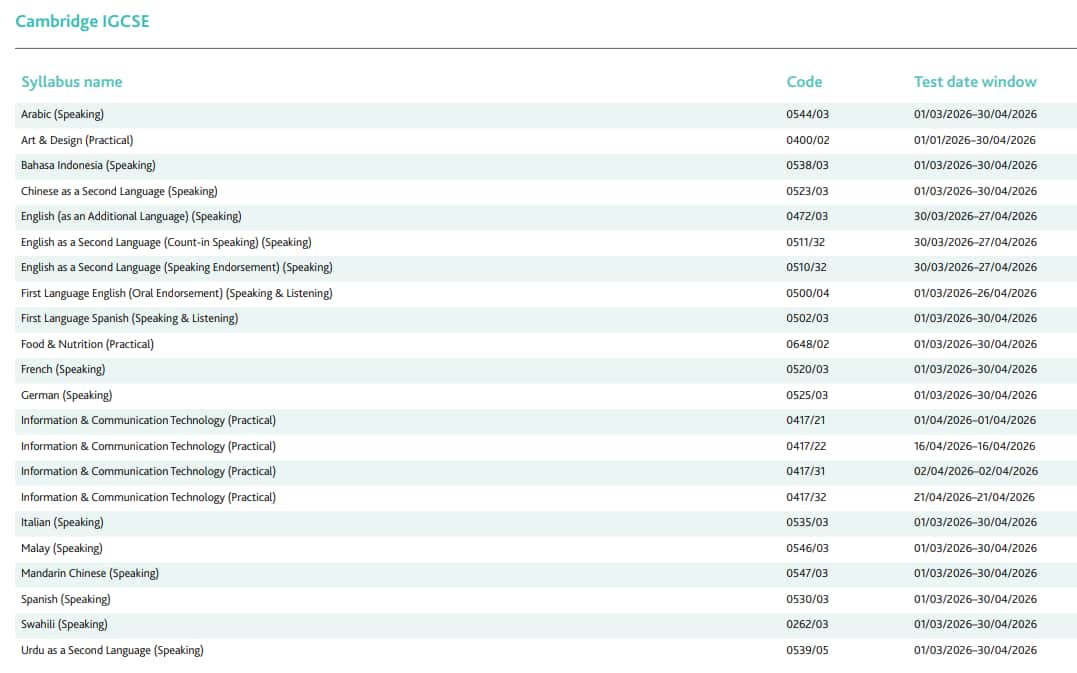Screen dimensions: 1077x673
Task: Click the Chinese as a Second Language entry
Action: pyautogui.click(x=119, y=191)
